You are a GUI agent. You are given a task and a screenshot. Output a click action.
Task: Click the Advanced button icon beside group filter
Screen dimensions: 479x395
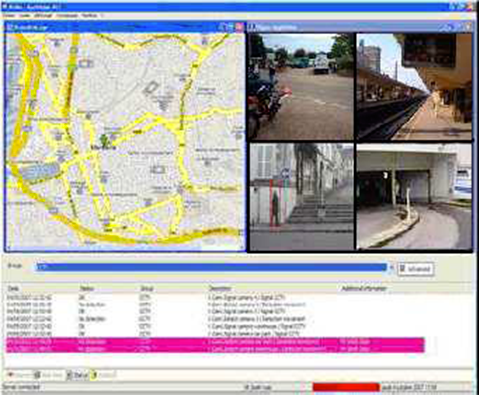pyautogui.click(x=403, y=269)
